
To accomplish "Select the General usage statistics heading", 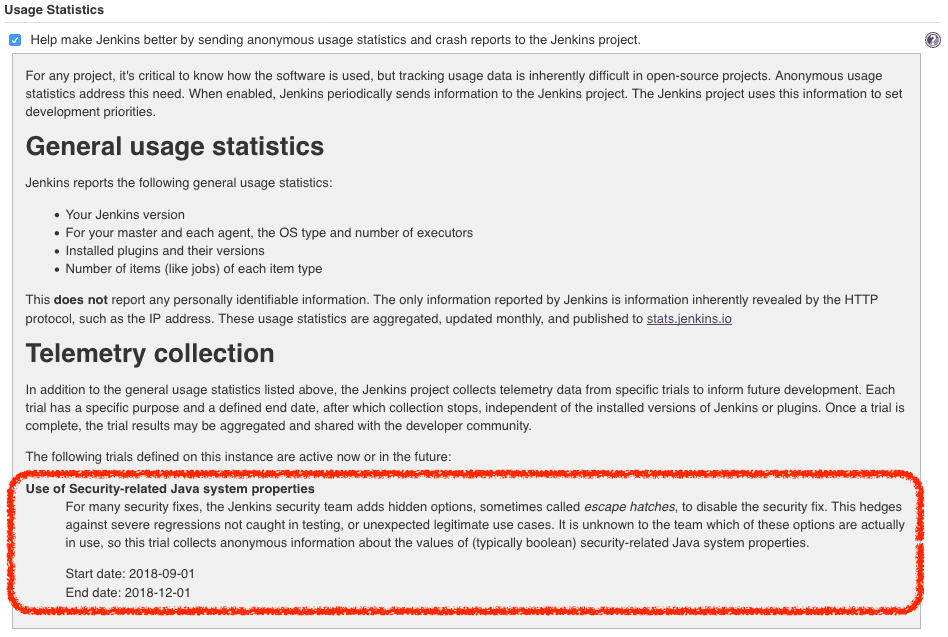I will pos(174,147).
